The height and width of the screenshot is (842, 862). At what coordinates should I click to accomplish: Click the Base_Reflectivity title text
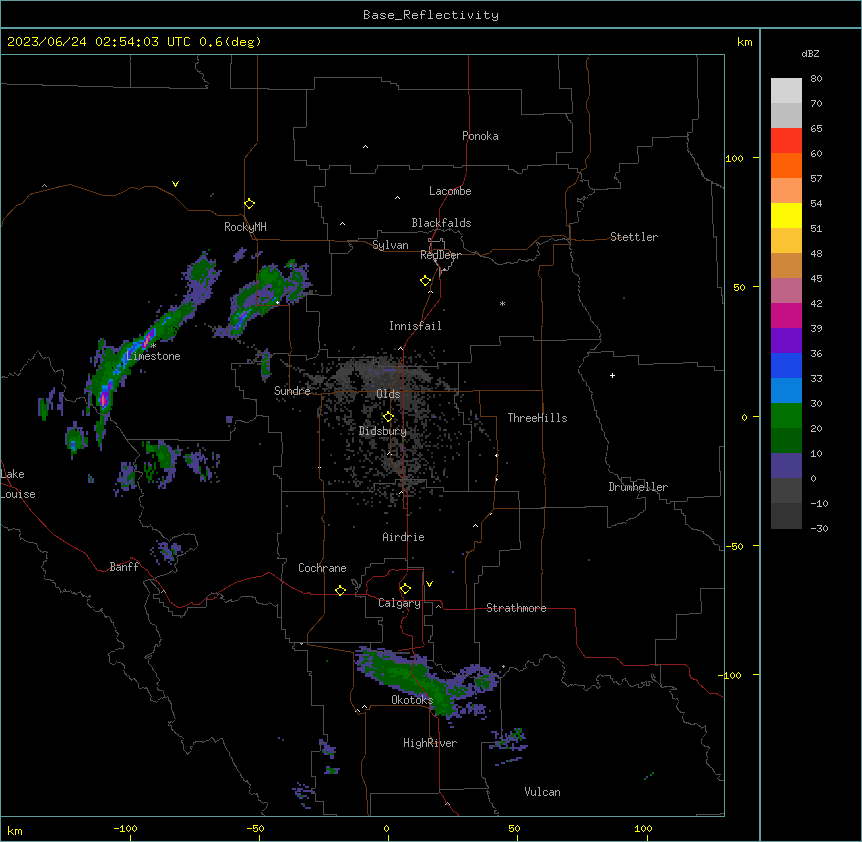point(431,15)
